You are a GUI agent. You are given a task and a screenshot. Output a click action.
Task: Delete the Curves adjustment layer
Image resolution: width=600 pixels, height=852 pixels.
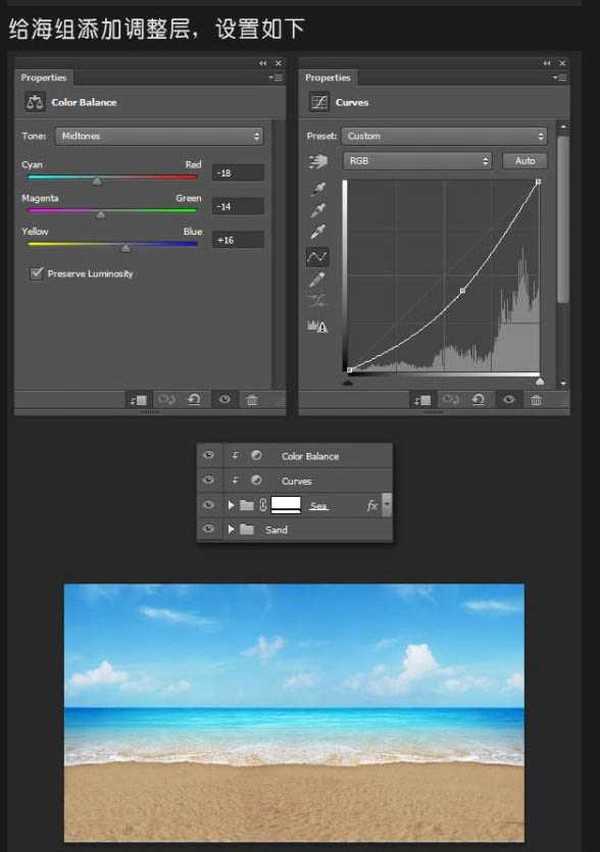(536, 400)
